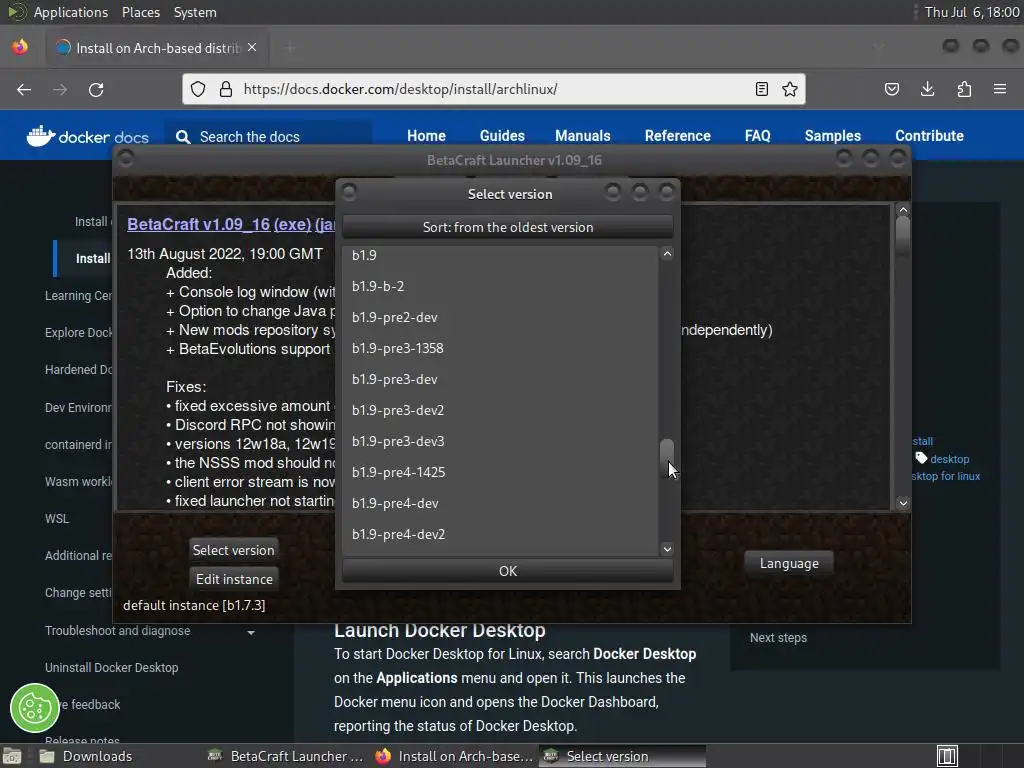Select version b1.9-pre4-1425
The image size is (1024, 768).
[500, 472]
